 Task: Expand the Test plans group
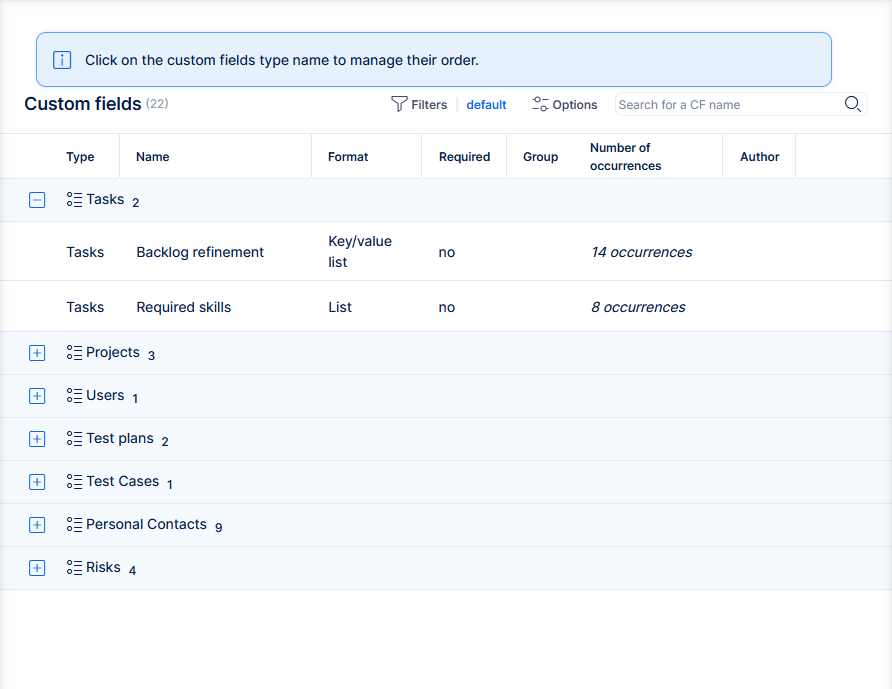pos(37,439)
